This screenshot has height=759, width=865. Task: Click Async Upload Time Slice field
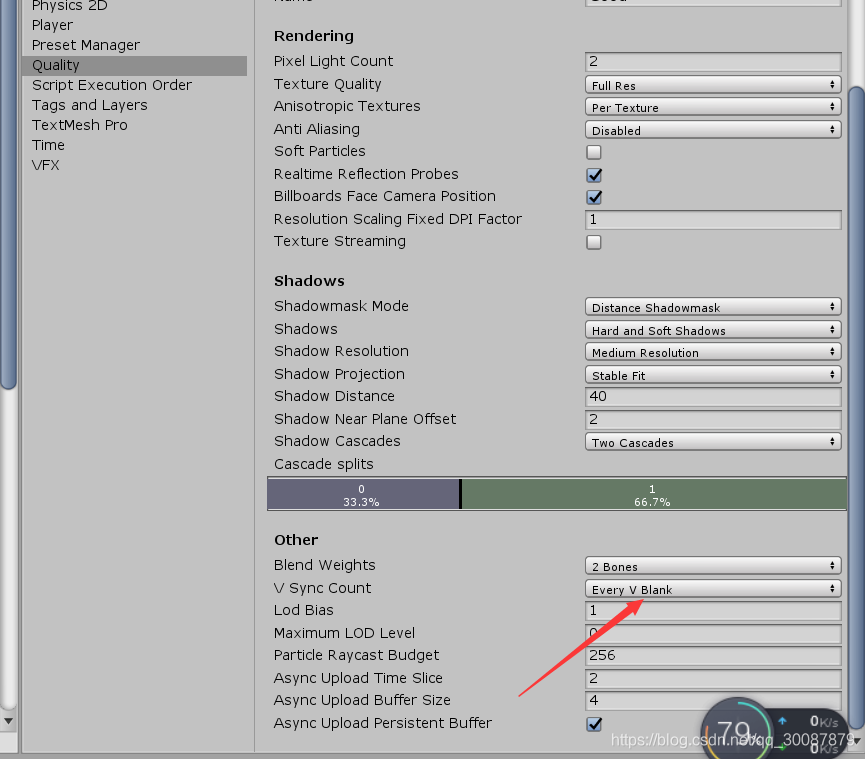713,678
